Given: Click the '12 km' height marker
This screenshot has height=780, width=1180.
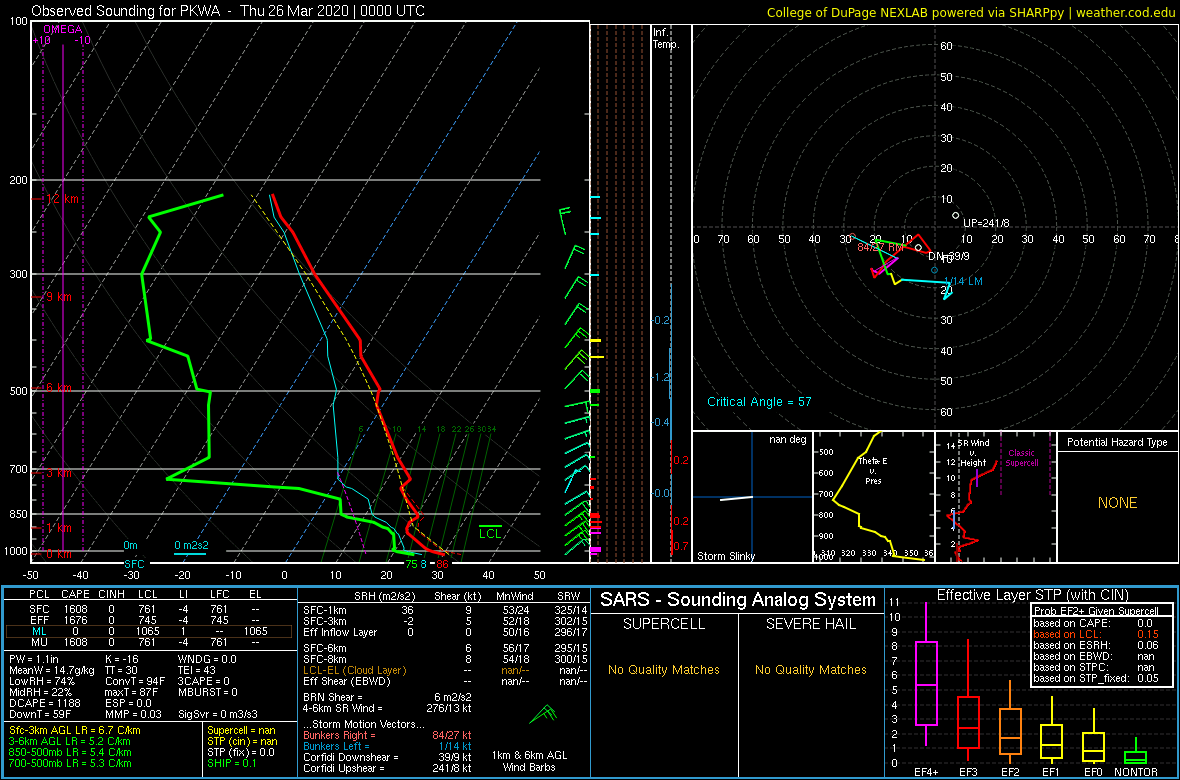Looking at the screenshot, I should click(62, 199).
